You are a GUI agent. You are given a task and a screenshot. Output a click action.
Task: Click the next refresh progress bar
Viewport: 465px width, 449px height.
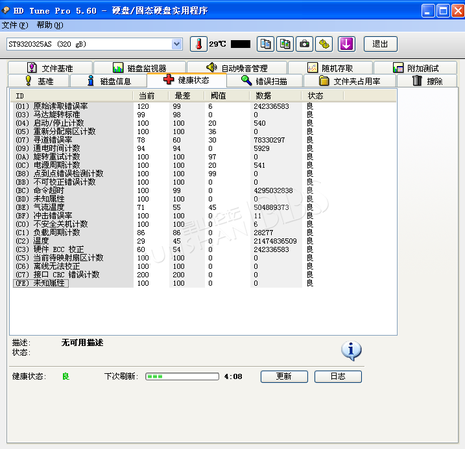point(182,377)
